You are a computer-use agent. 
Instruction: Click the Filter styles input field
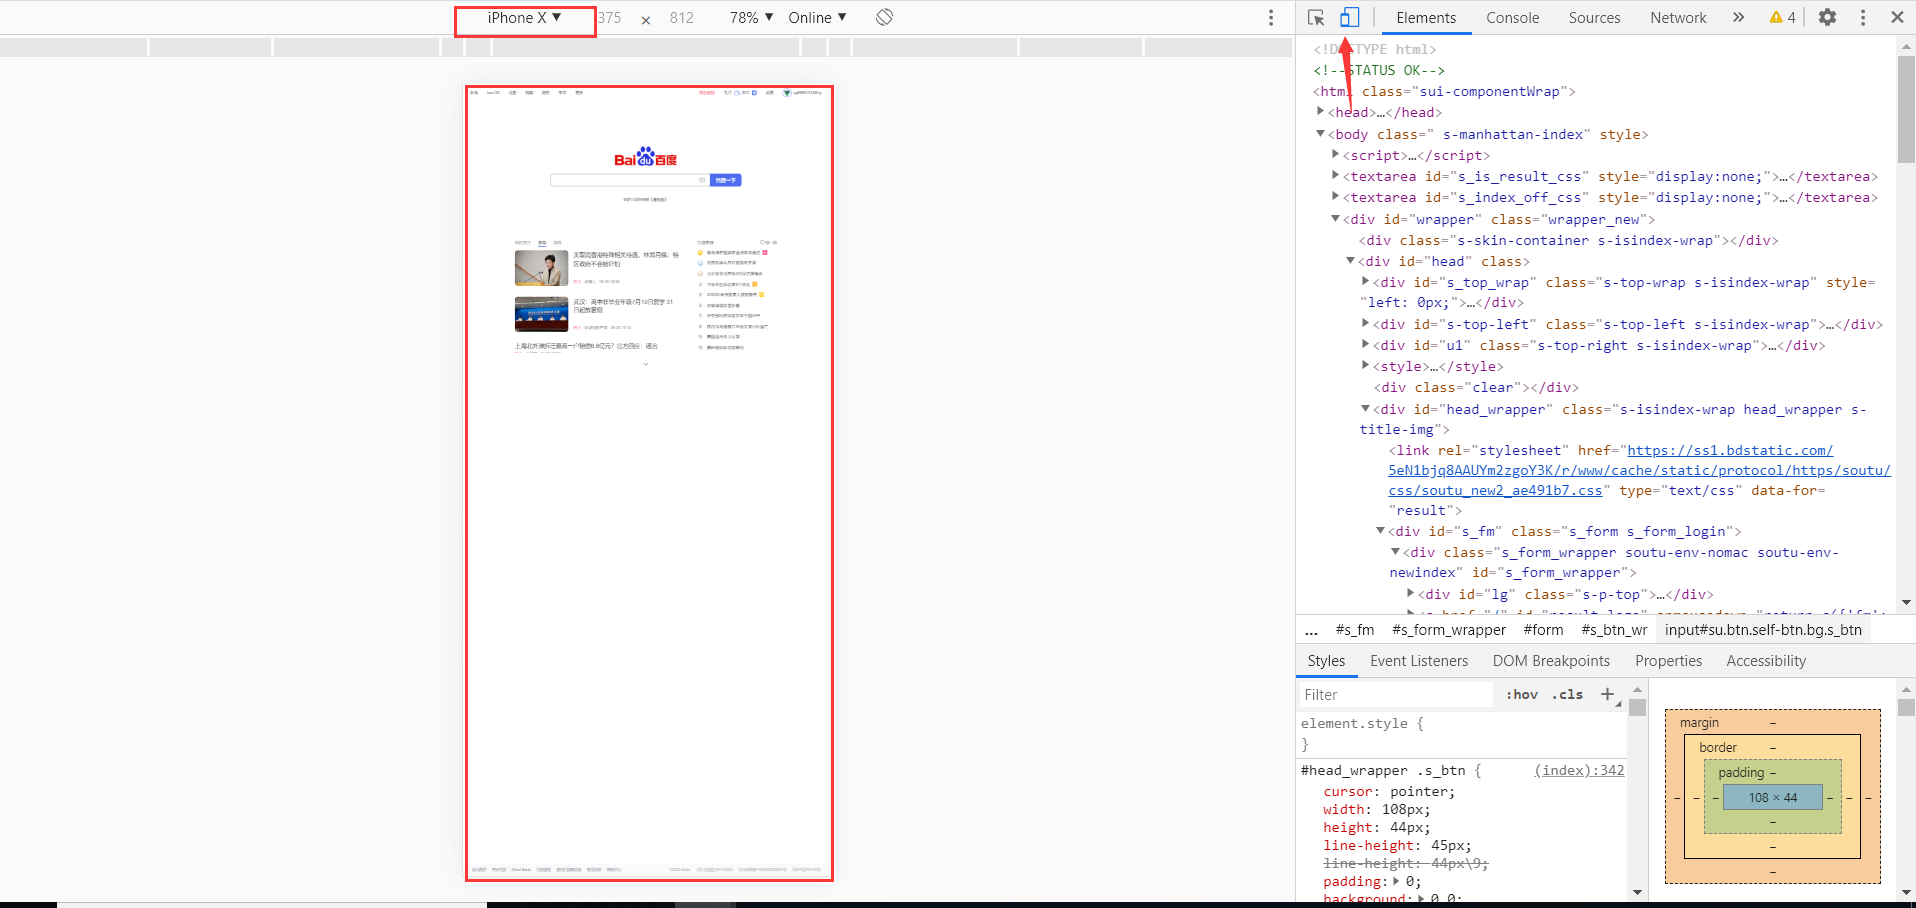[1395, 695]
